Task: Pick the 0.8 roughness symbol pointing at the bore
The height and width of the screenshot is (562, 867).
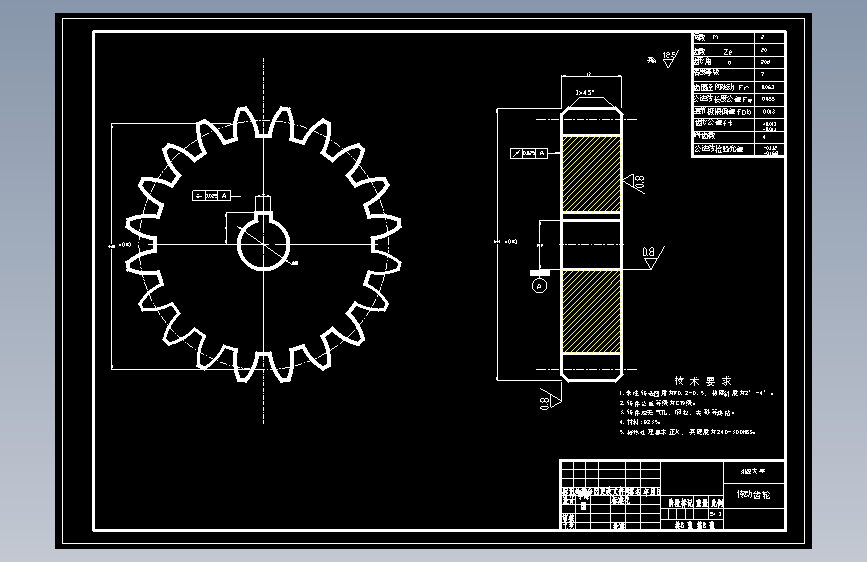Action: point(653,257)
